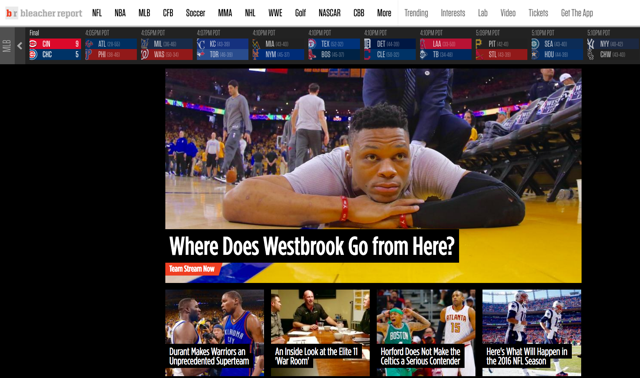The image size is (640, 378).
Task: View the KC vs TOR game
Action: tap(222, 46)
